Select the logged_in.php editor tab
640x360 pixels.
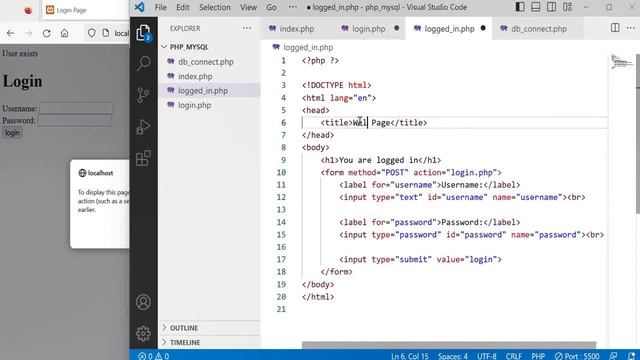coord(449,29)
